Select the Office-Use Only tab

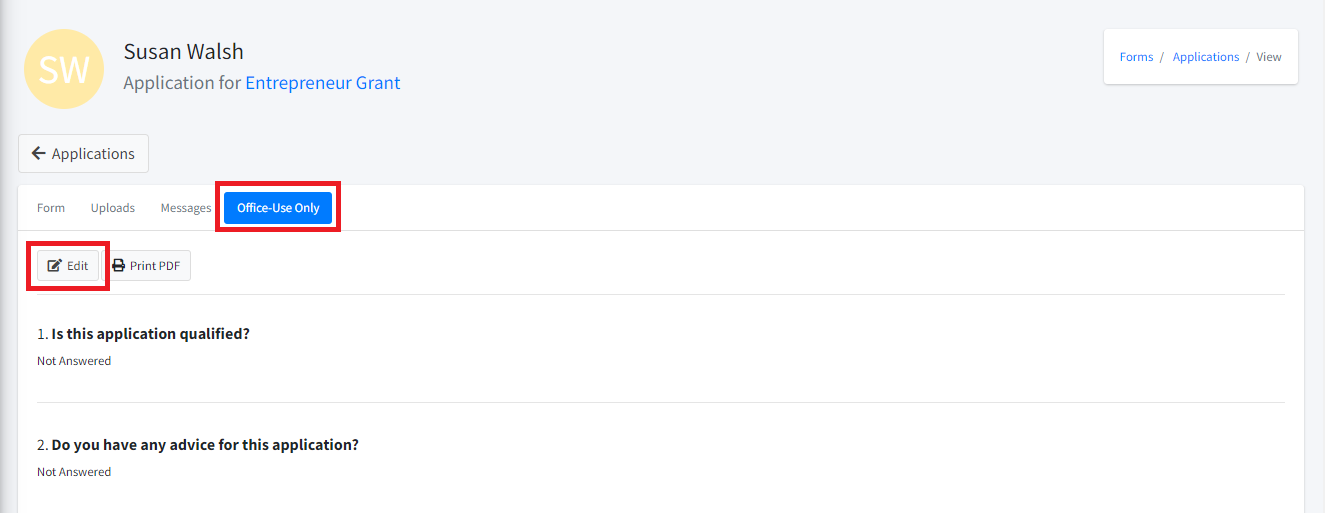278,208
